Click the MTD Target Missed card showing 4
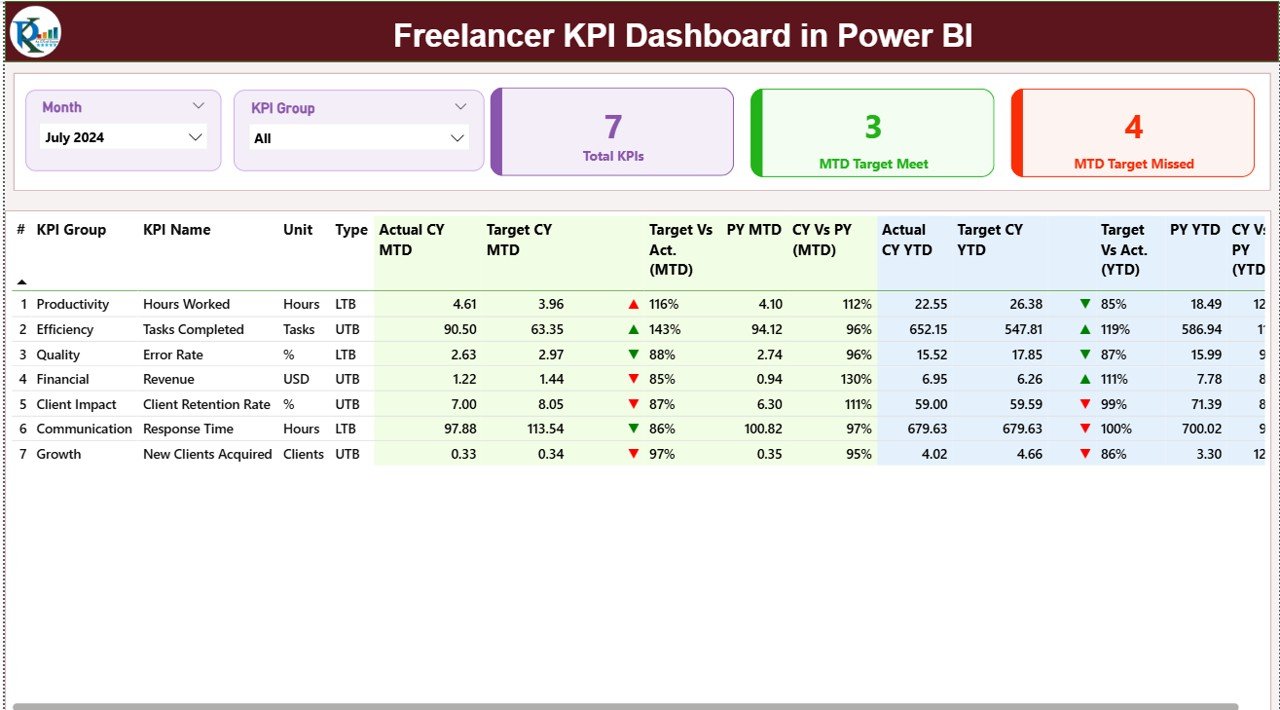 [1133, 132]
